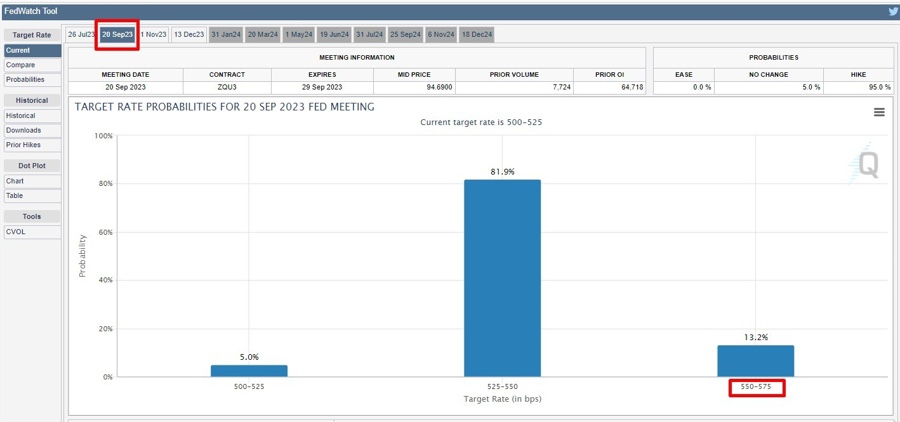Open Probabilities in the sidebar
The image size is (900, 422).
[26, 79]
